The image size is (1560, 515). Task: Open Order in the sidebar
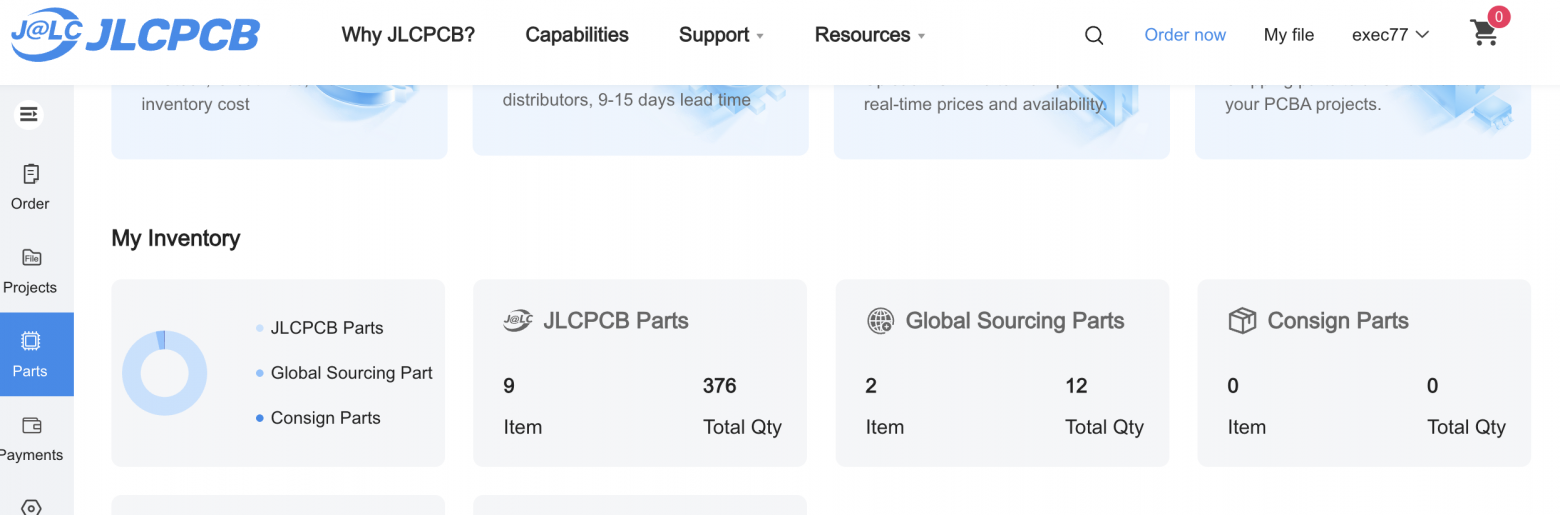pos(30,187)
